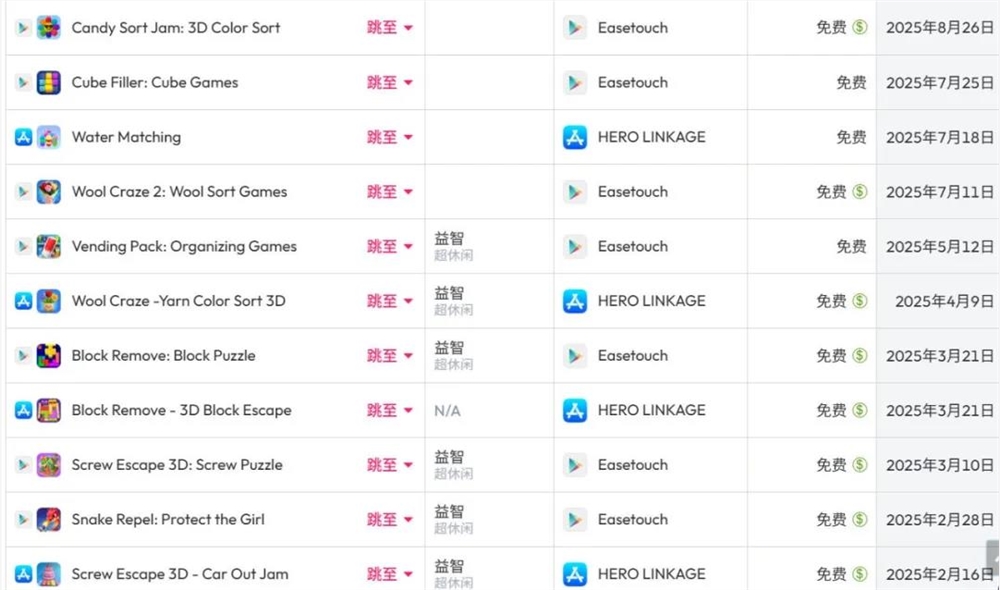Click the Wool Craze 2 app icon
This screenshot has width=1000, height=590.
tap(48, 192)
